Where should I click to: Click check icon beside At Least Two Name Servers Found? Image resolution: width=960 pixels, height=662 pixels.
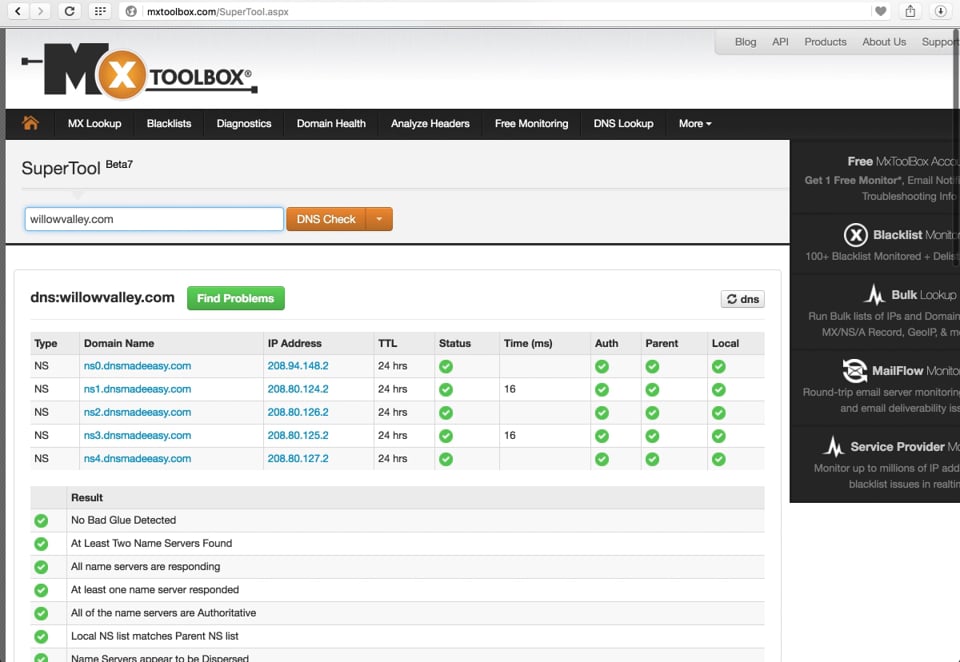pyautogui.click(x=41, y=544)
